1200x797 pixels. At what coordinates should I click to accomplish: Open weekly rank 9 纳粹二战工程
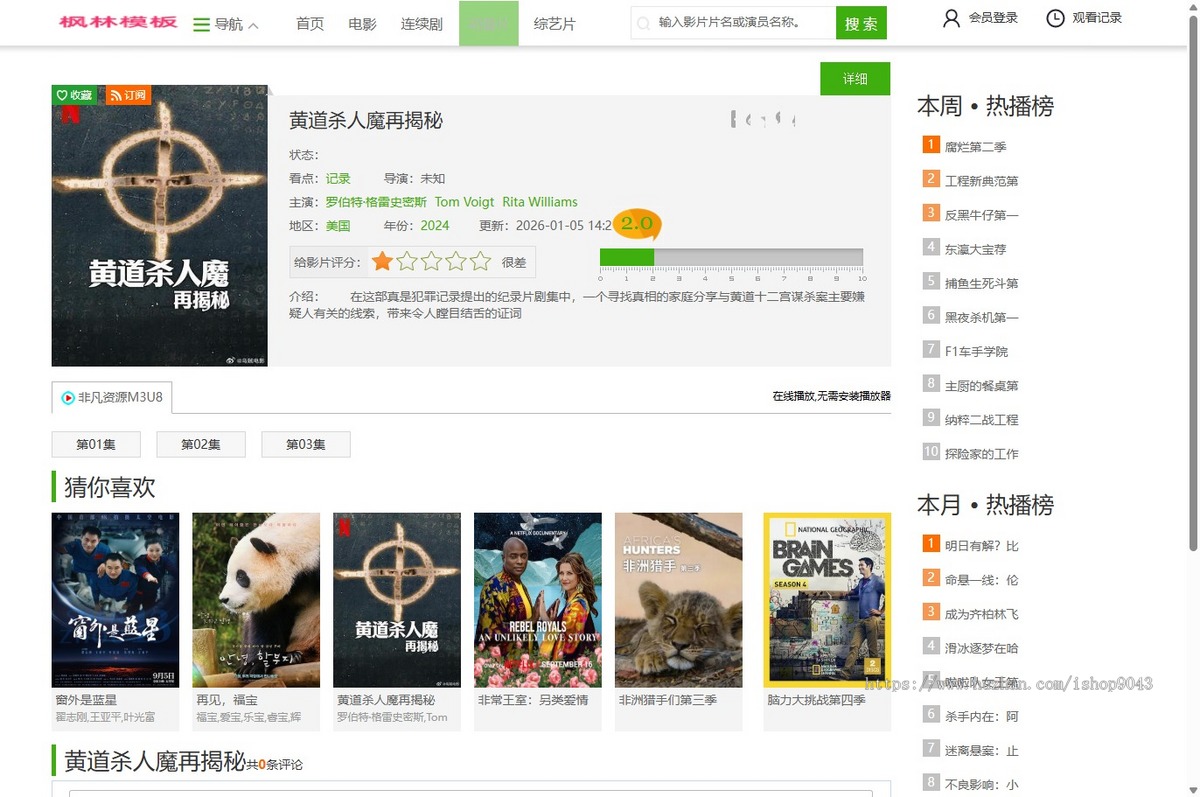click(982, 419)
